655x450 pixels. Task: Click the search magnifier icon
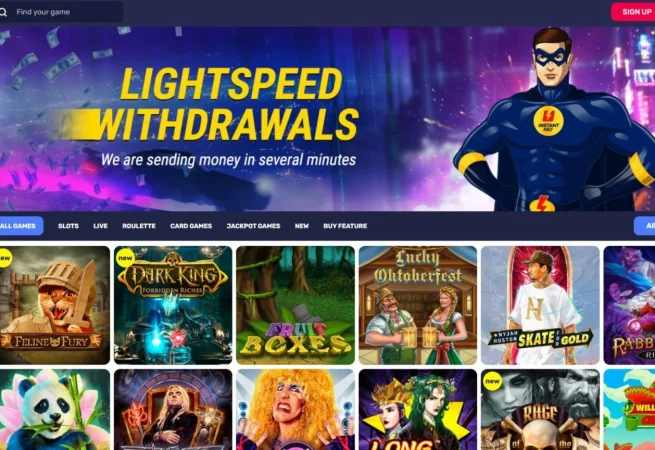(x=3, y=12)
